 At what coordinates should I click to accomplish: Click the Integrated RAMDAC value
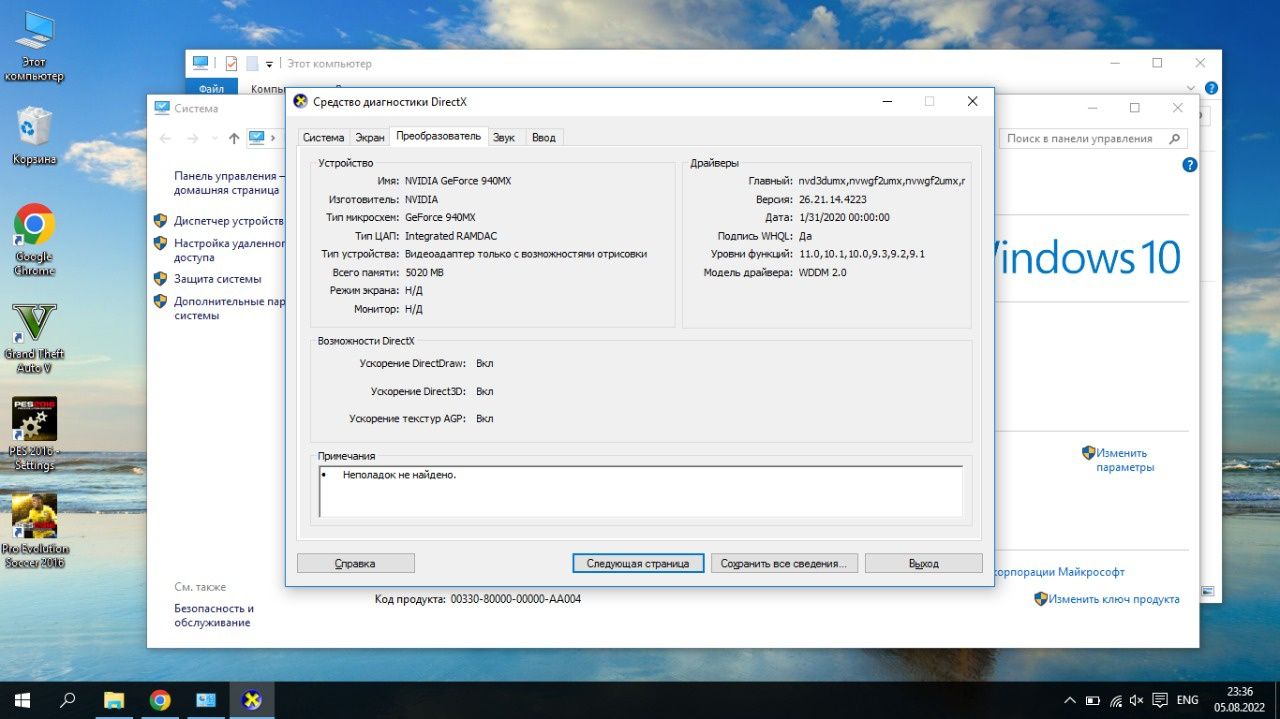coord(451,236)
